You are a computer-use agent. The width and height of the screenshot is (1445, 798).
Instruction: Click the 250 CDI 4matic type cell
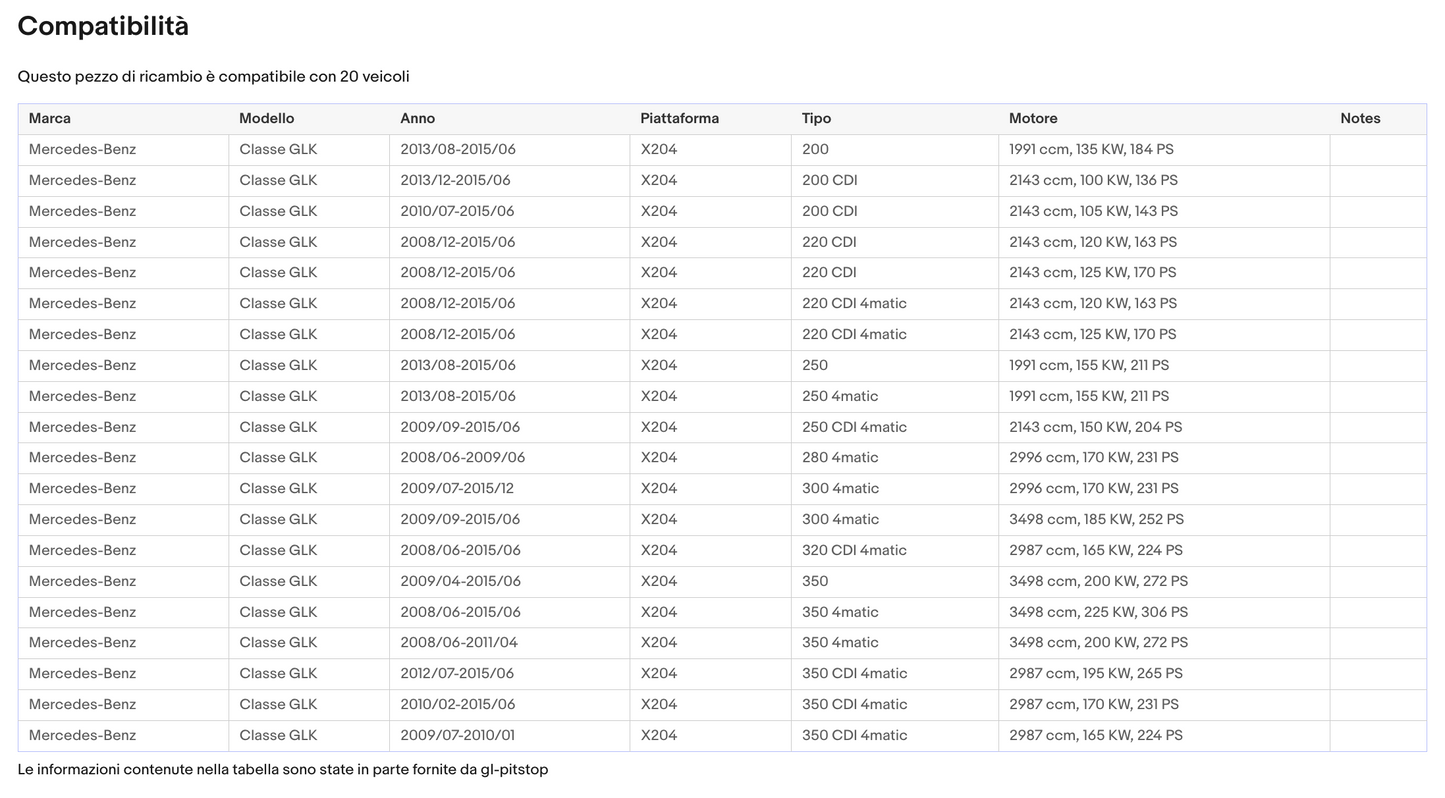coord(853,427)
